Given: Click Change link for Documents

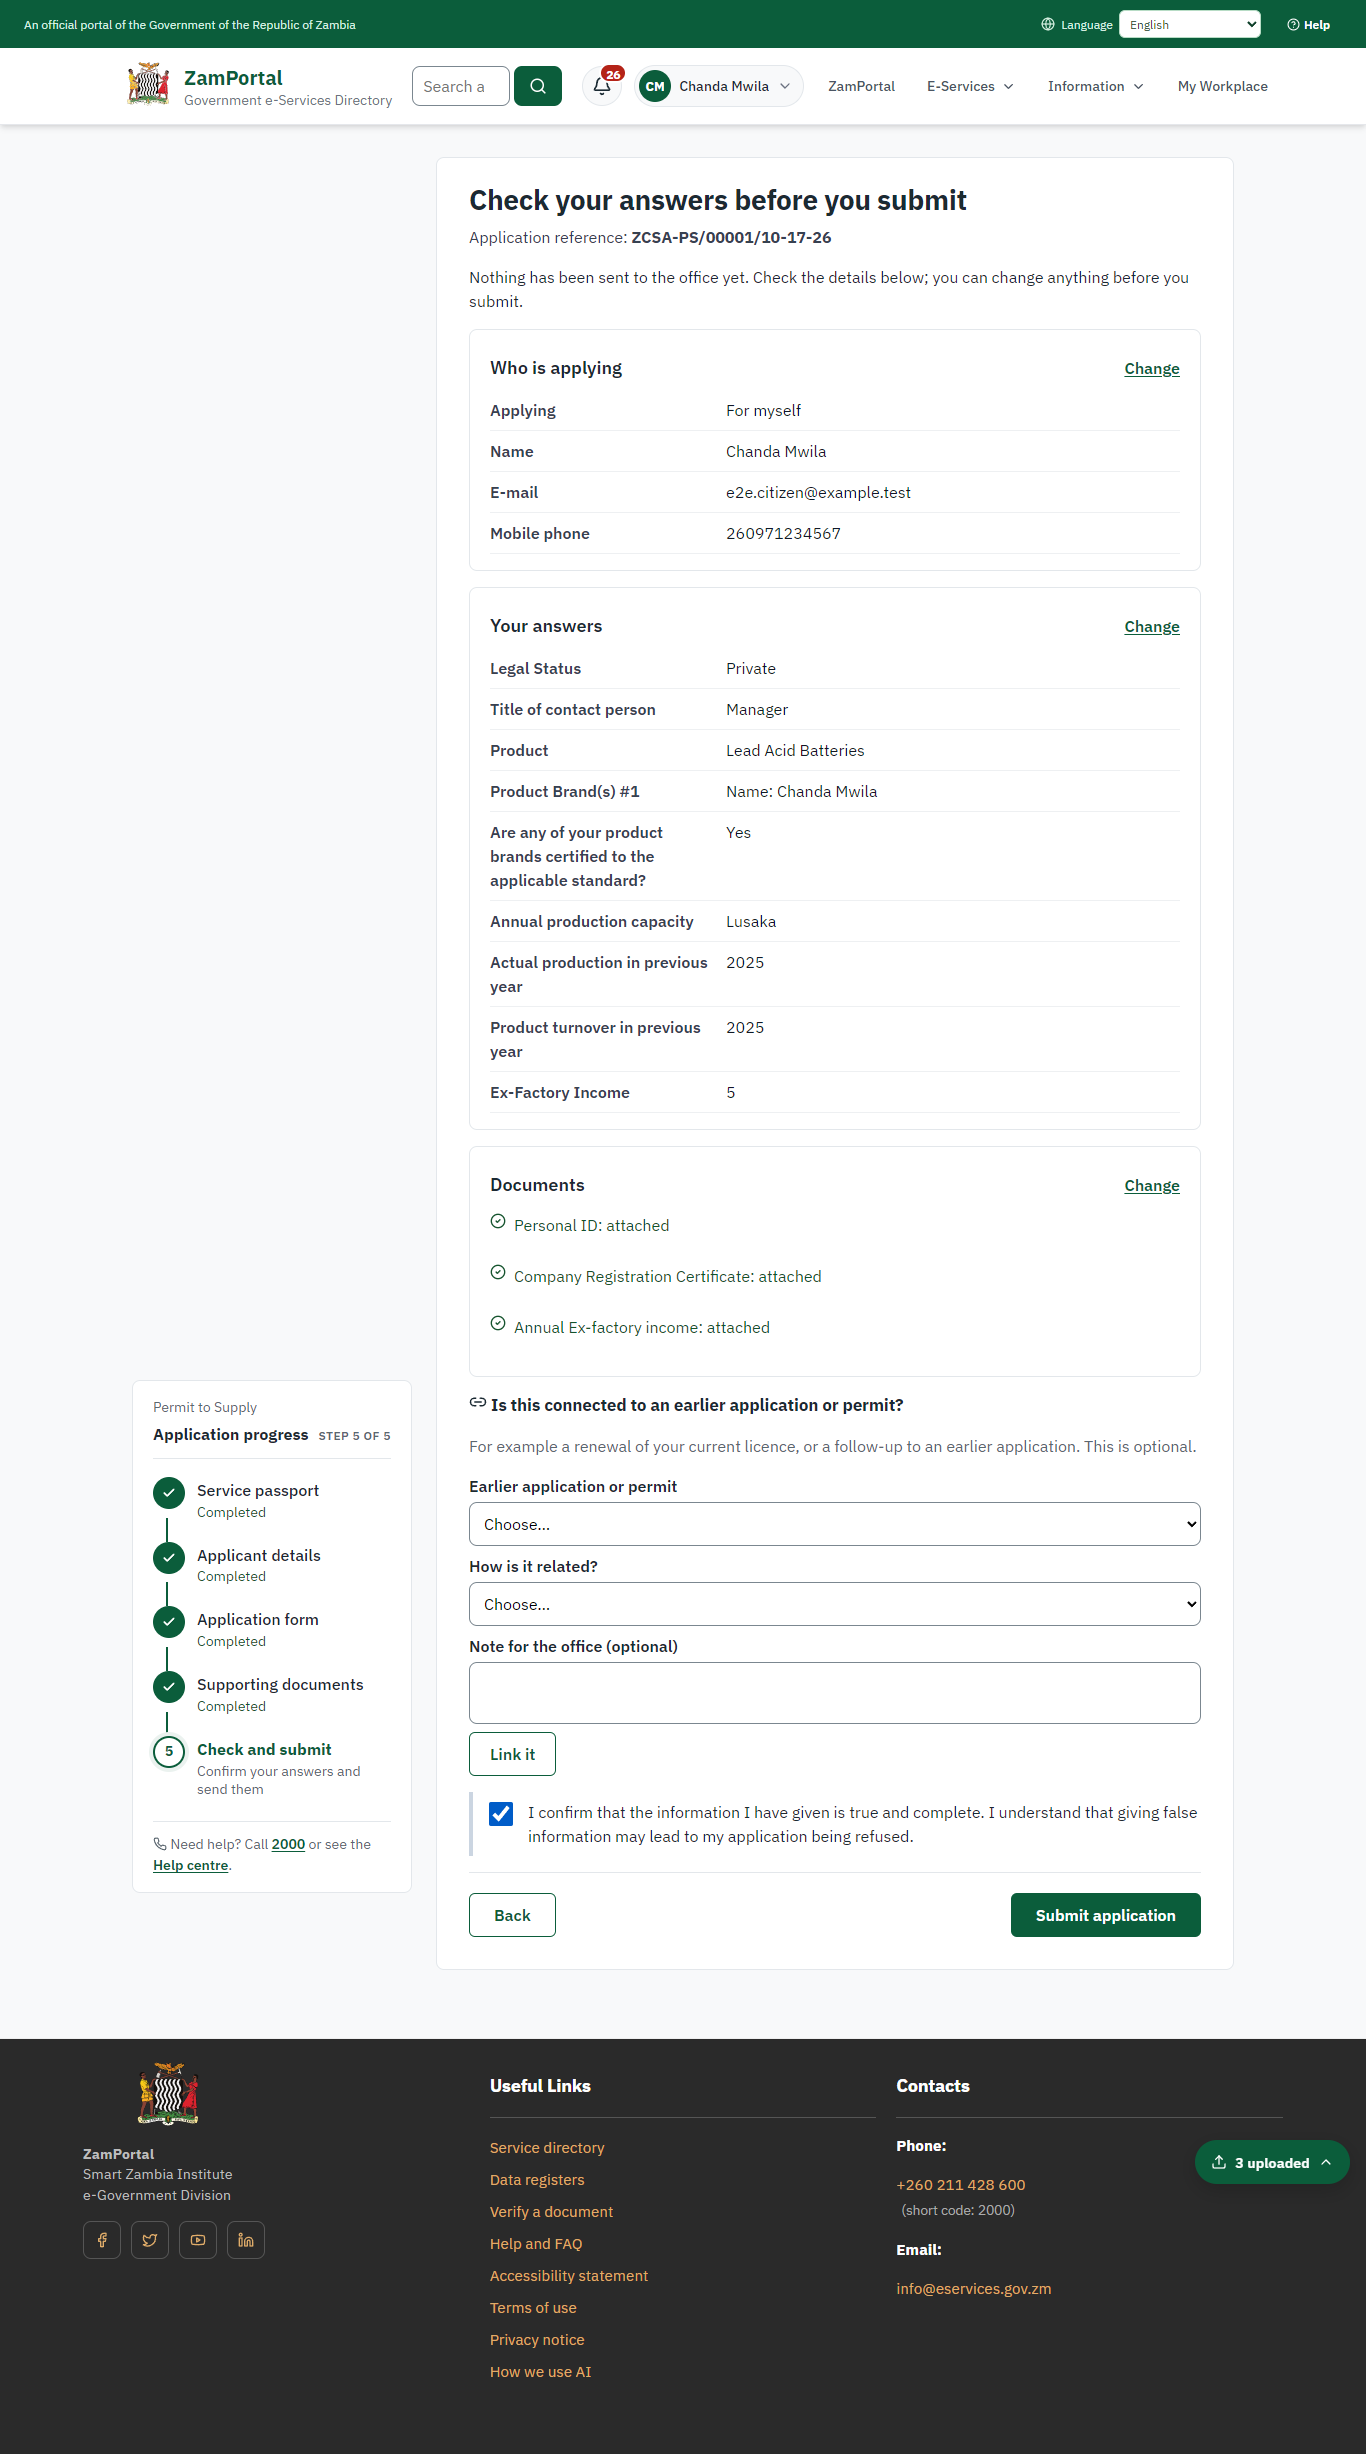Looking at the screenshot, I should tap(1152, 1186).
